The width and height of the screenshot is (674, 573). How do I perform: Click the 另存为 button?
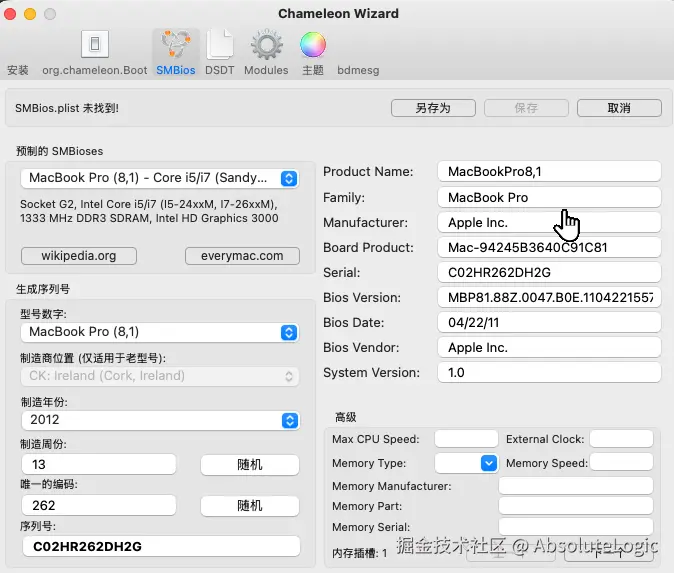tap(433, 108)
